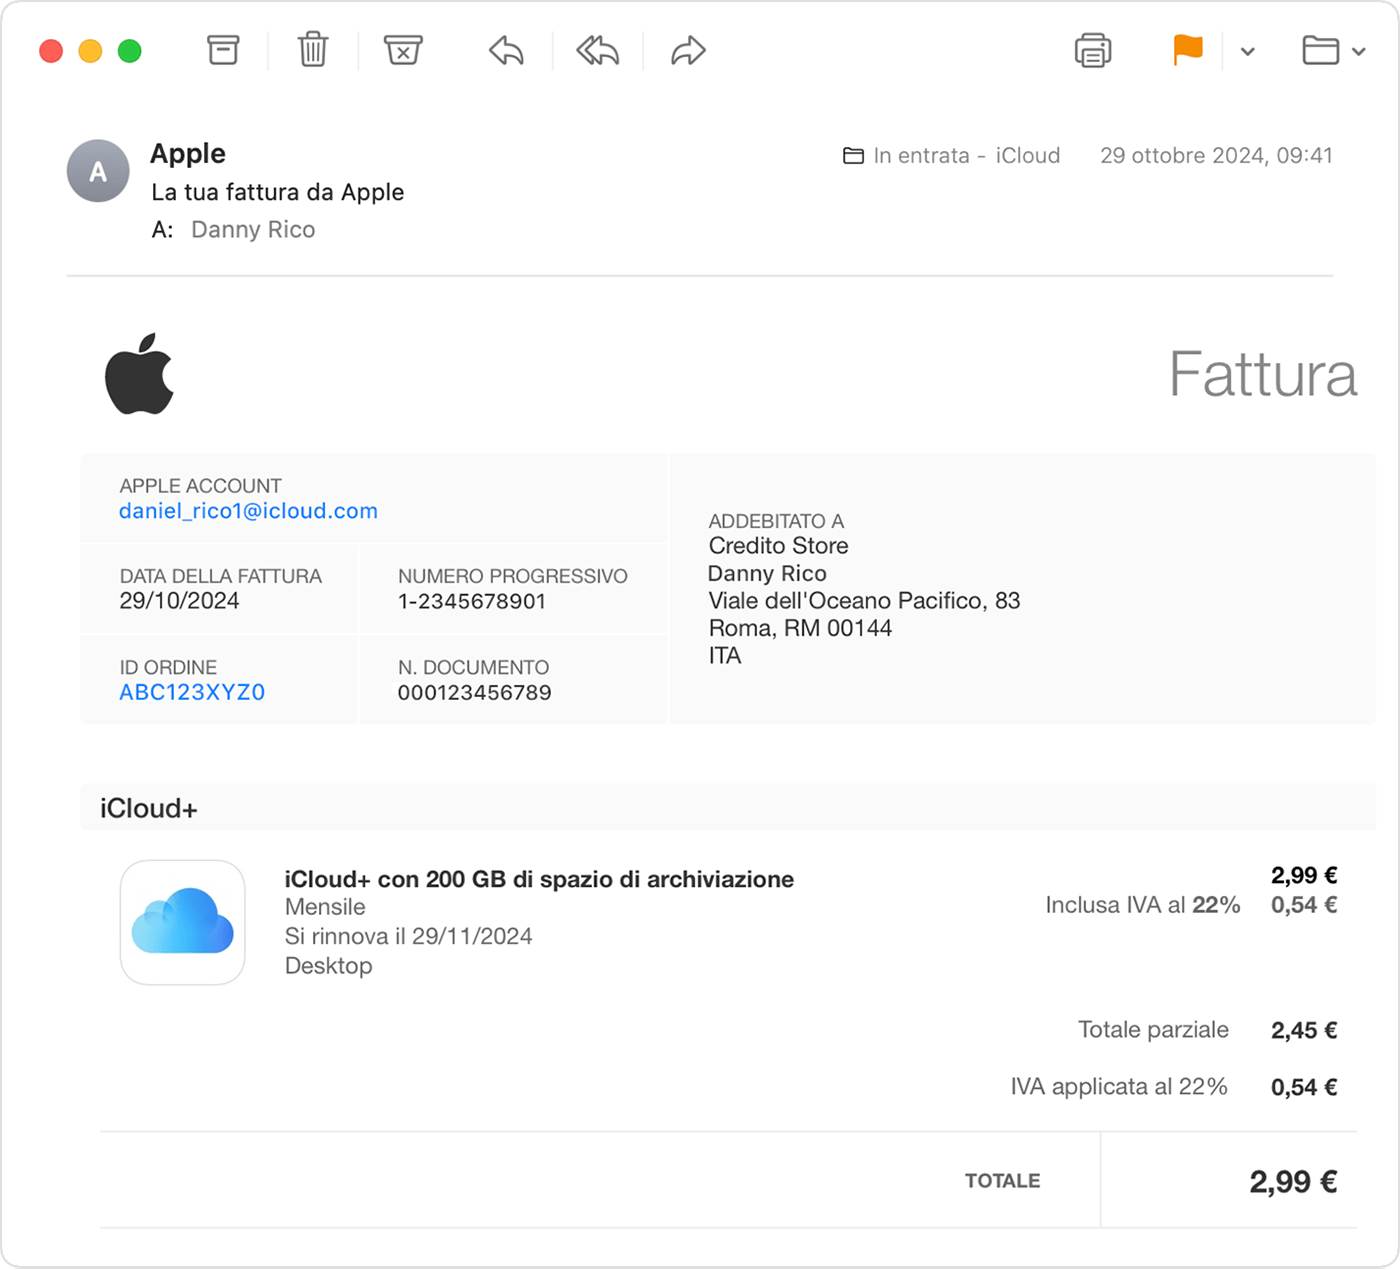Open folder options via the rightmost chevron
The width and height of the screenshot is (1400, 1270).
click(x=1358, y=50)
